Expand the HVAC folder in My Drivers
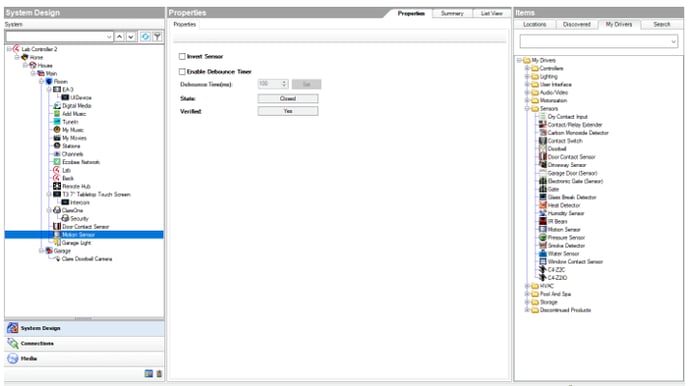Image resolution: width=688 pixels, height=386 pixels. (527, 286)
